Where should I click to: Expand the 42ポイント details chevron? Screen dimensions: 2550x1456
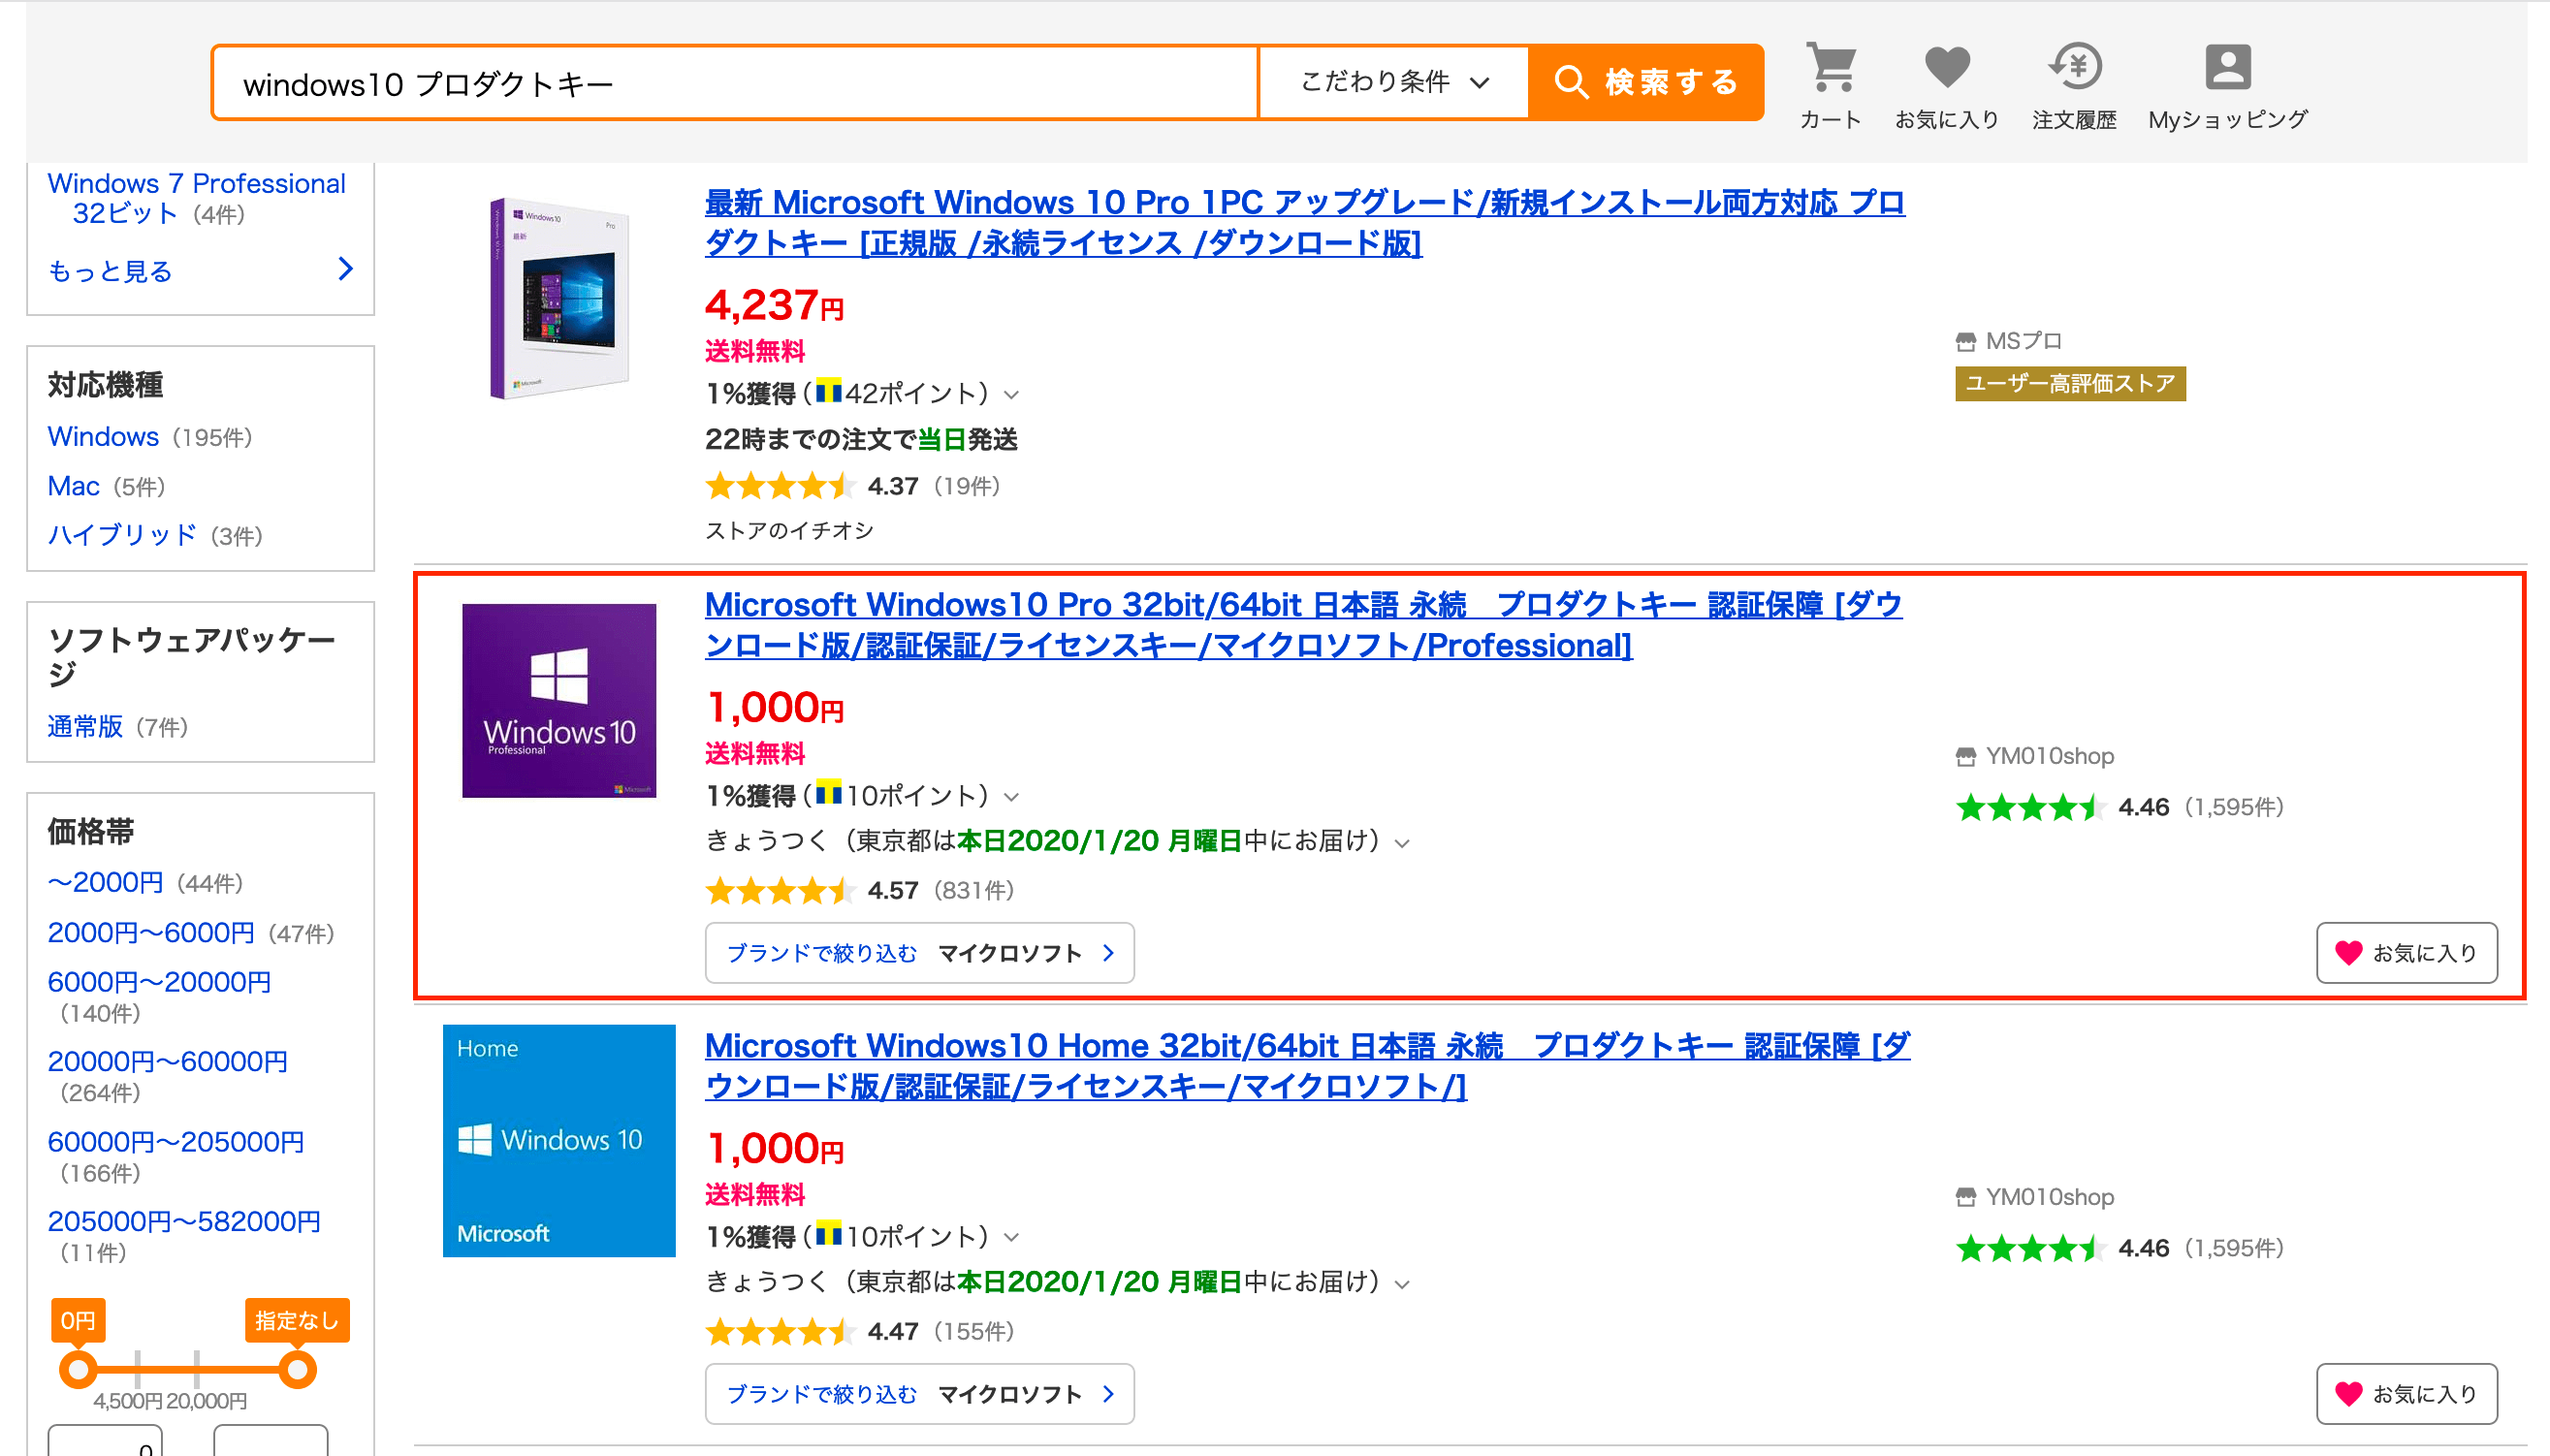coord(1011,395)
